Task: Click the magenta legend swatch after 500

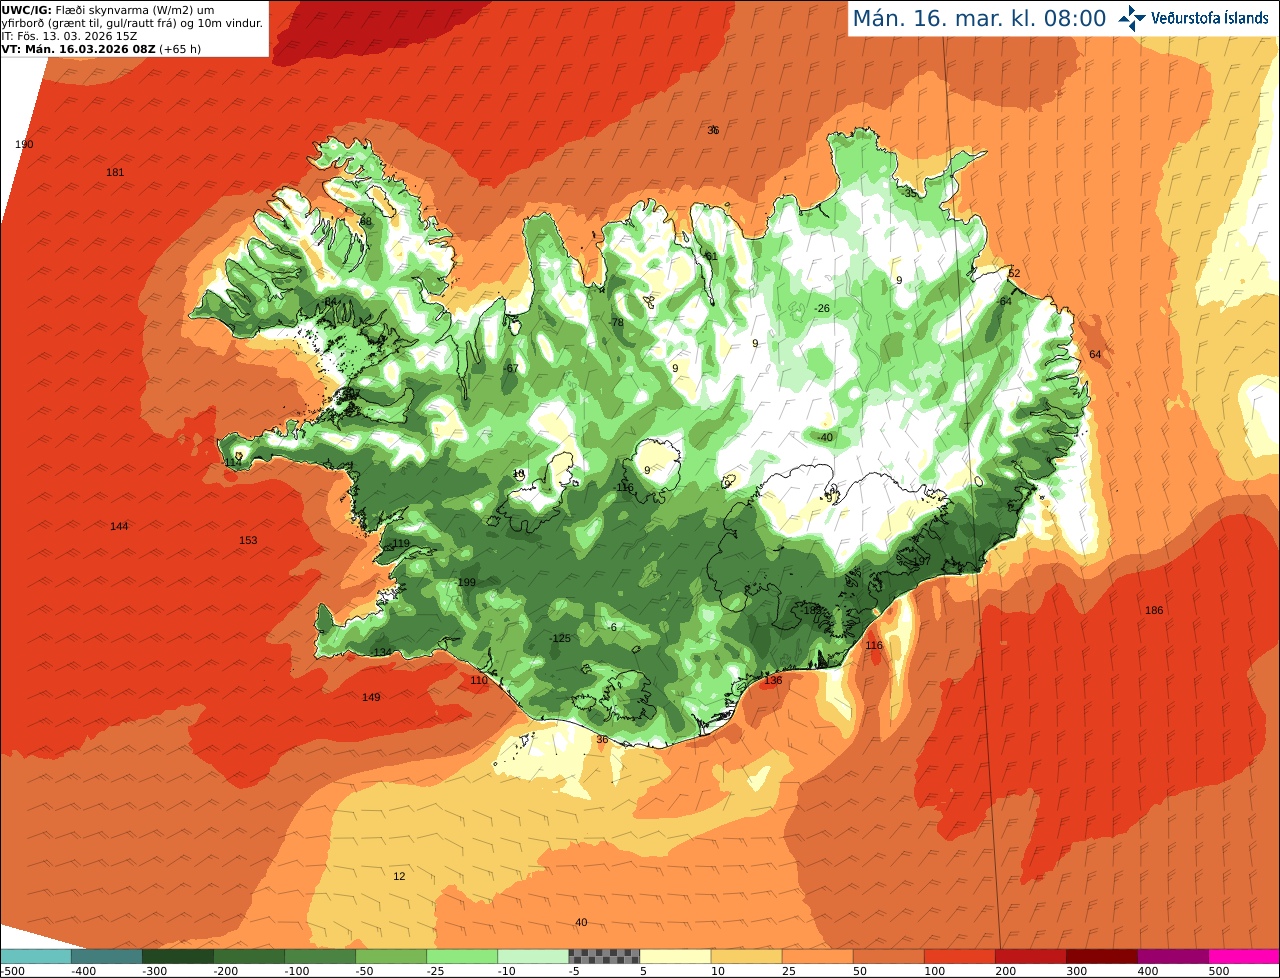Action: click(1244, 955)
